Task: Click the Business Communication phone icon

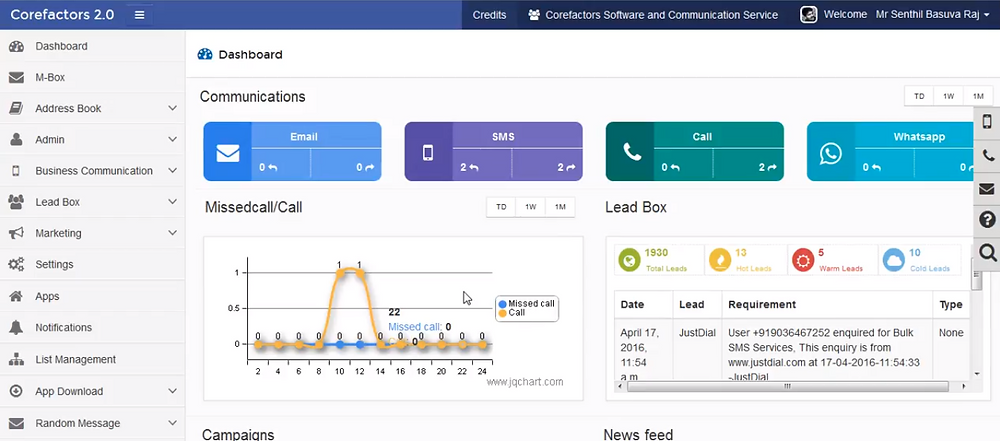Action: pyautogui.click(x=16, y=170)
